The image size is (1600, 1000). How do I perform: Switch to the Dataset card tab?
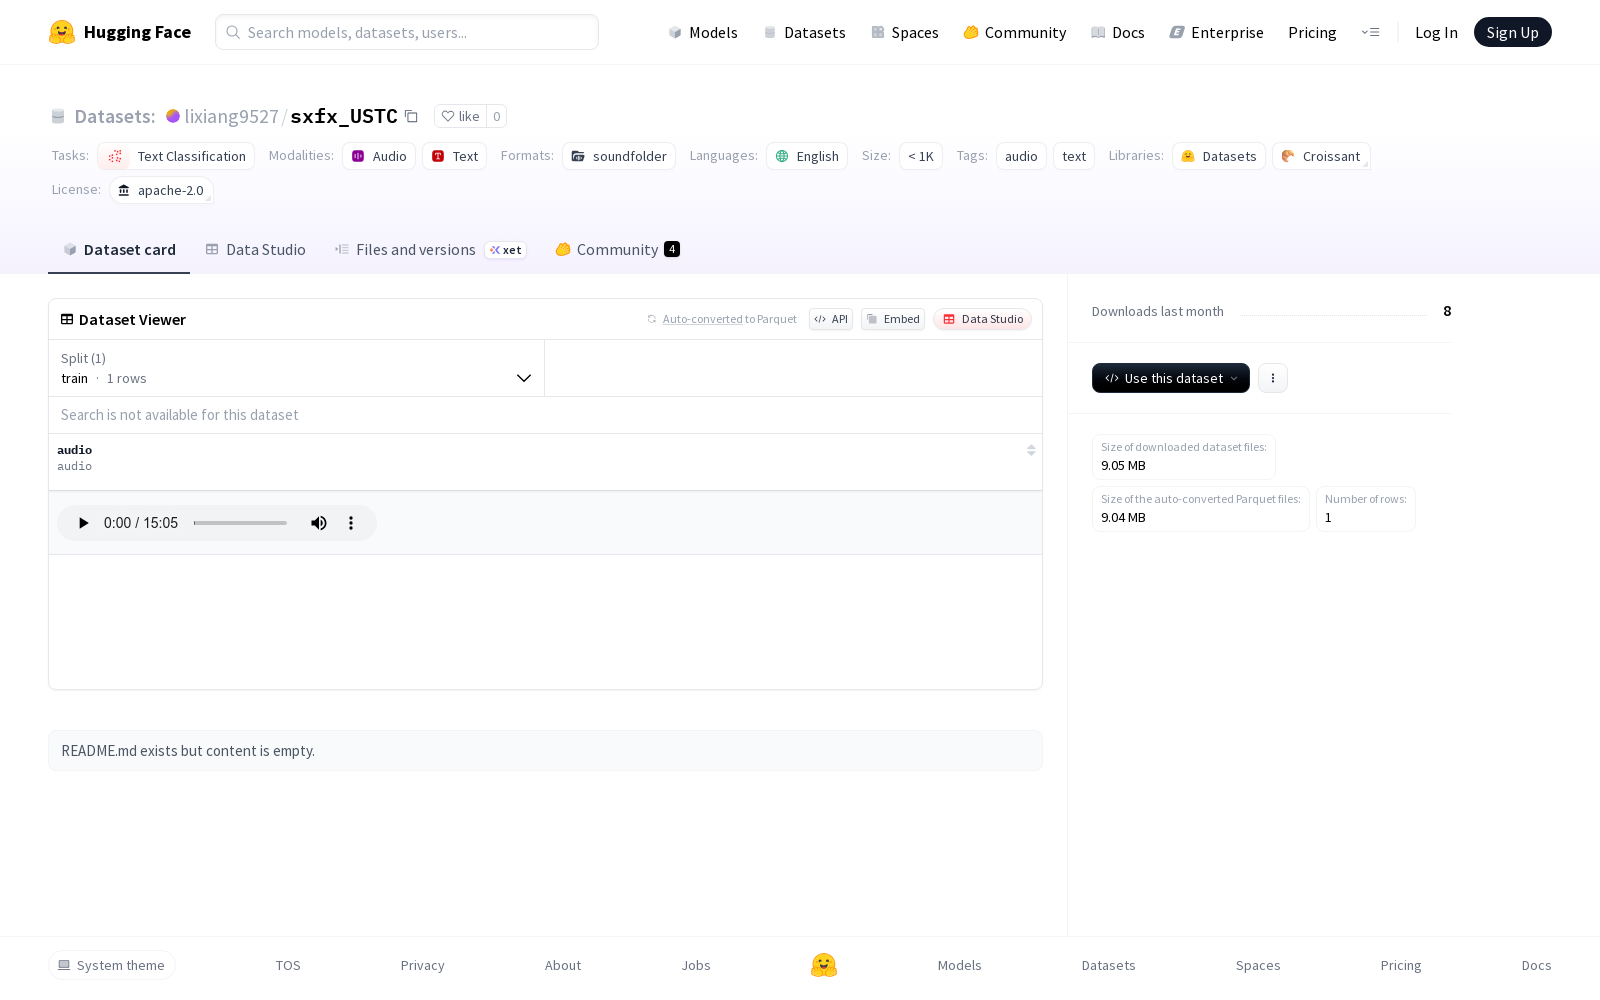119,250
